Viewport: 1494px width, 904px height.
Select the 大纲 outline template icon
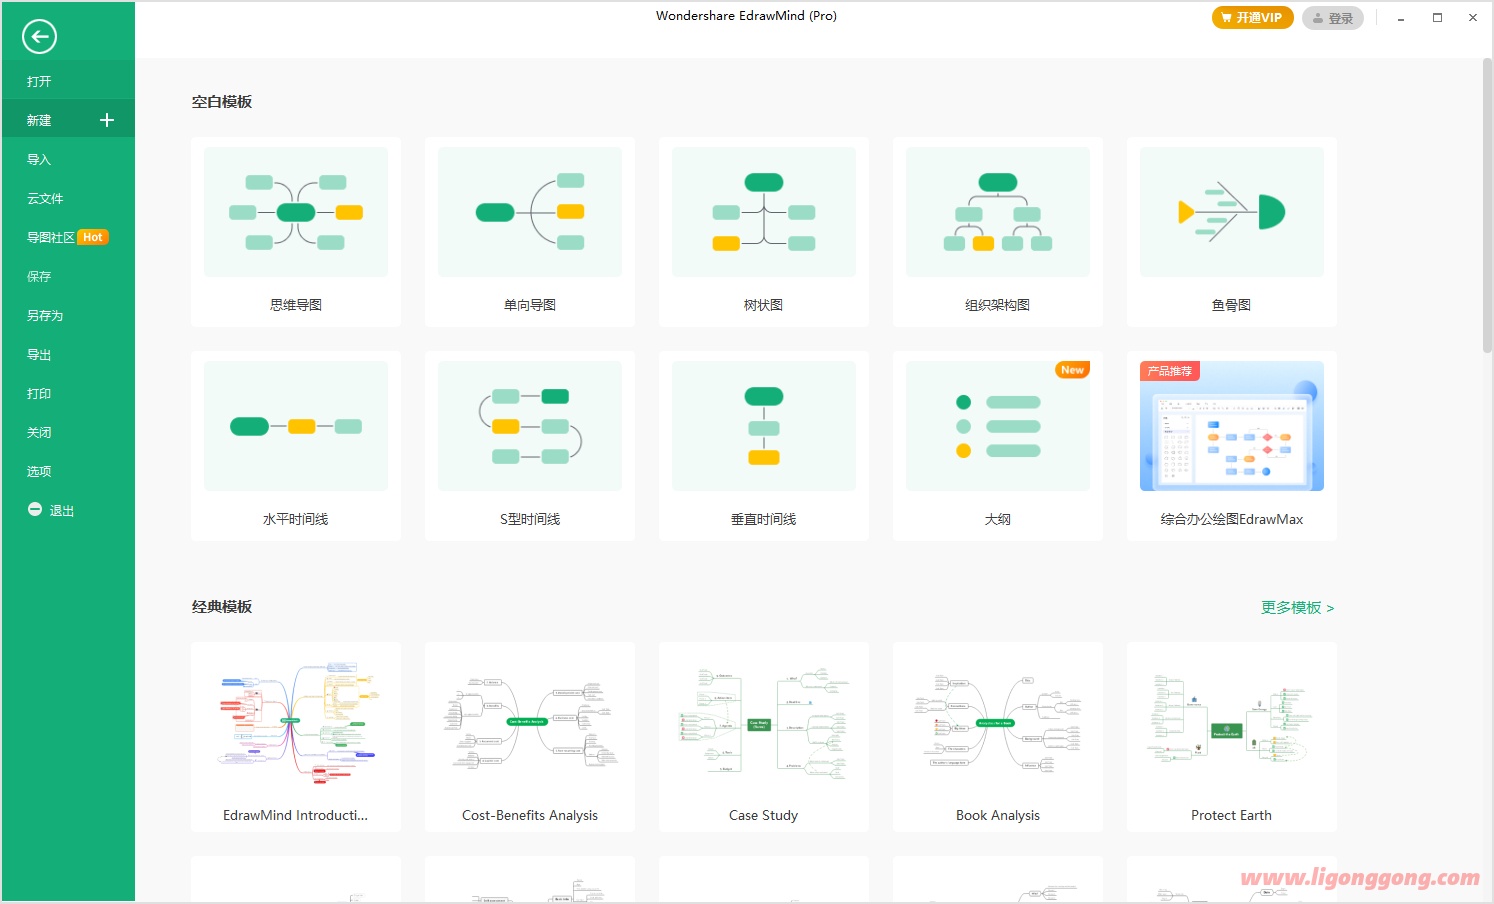[x=998, y=426]
